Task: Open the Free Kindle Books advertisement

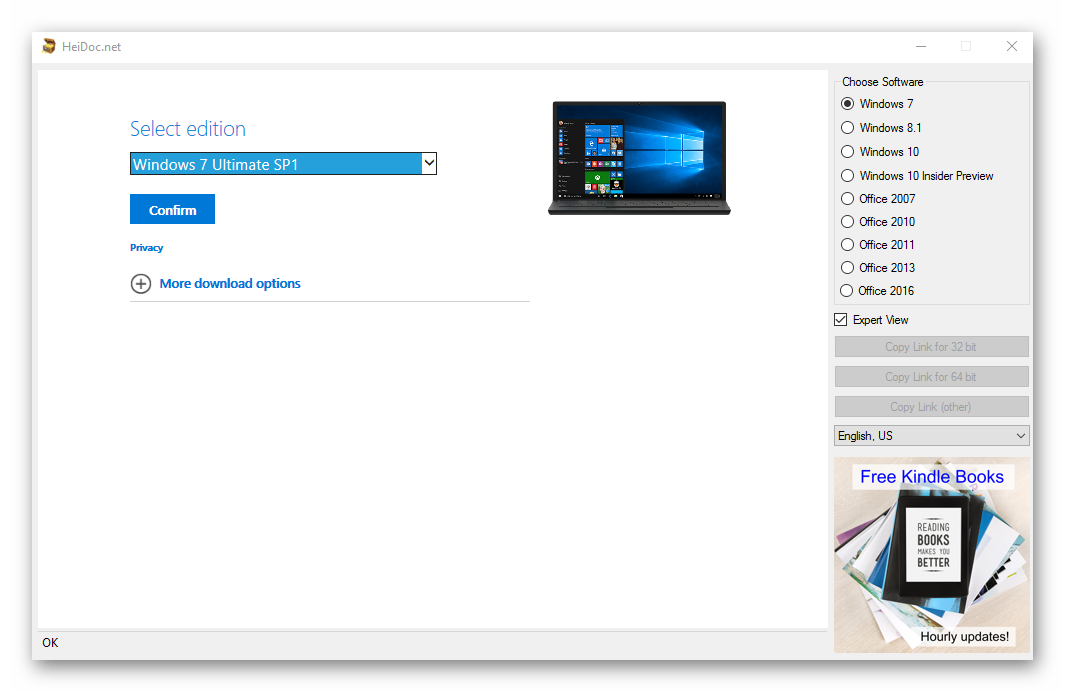Action: 932,555
